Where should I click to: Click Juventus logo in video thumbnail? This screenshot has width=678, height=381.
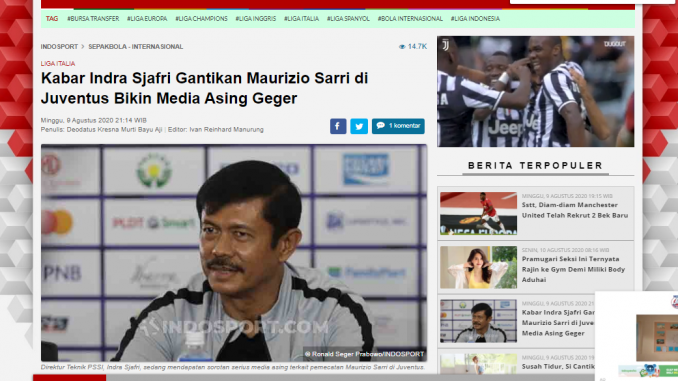(445, 45)
